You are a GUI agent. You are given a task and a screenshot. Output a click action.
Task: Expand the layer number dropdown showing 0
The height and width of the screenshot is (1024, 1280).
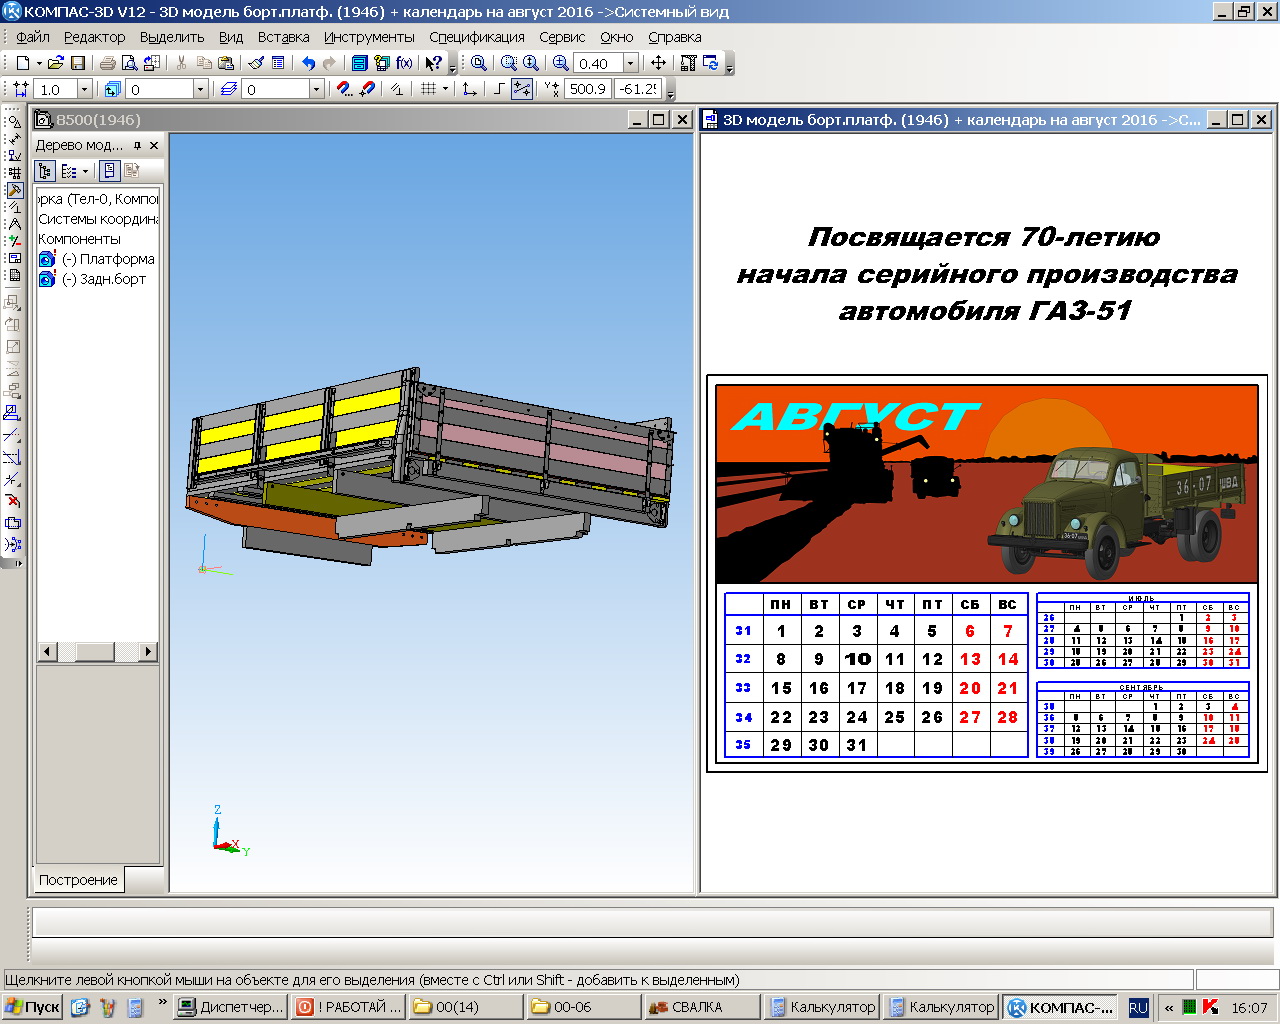(x=316, y=89)
